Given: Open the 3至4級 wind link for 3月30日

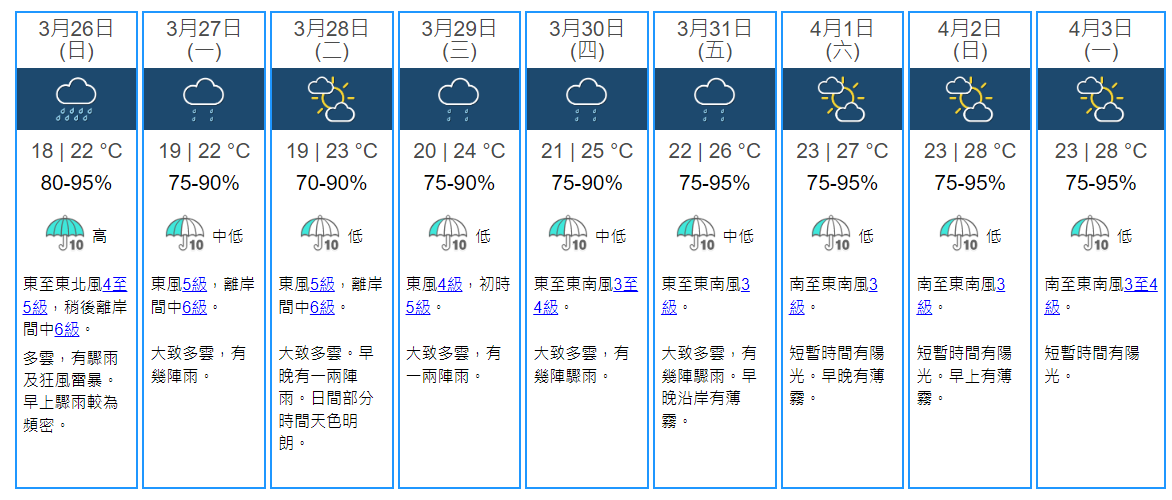Looking at the screenshot, I should [628, 285].
